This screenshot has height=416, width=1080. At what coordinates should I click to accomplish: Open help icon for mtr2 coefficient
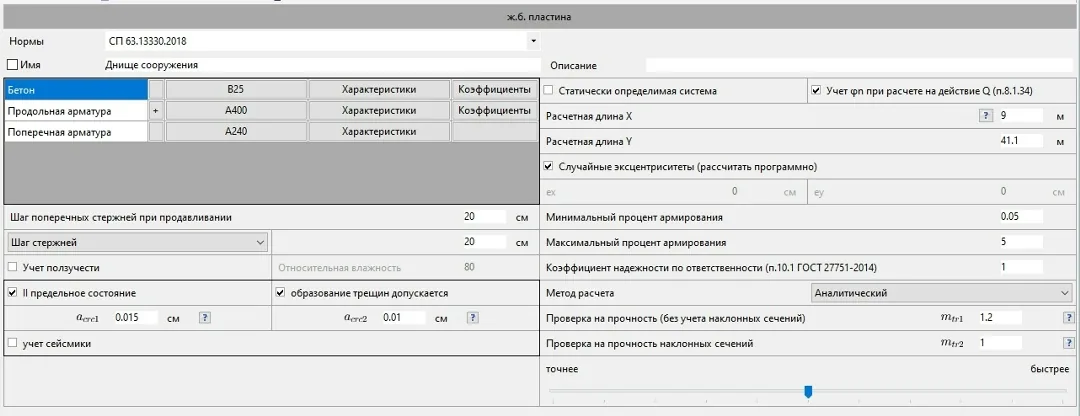pos(1067,342)
